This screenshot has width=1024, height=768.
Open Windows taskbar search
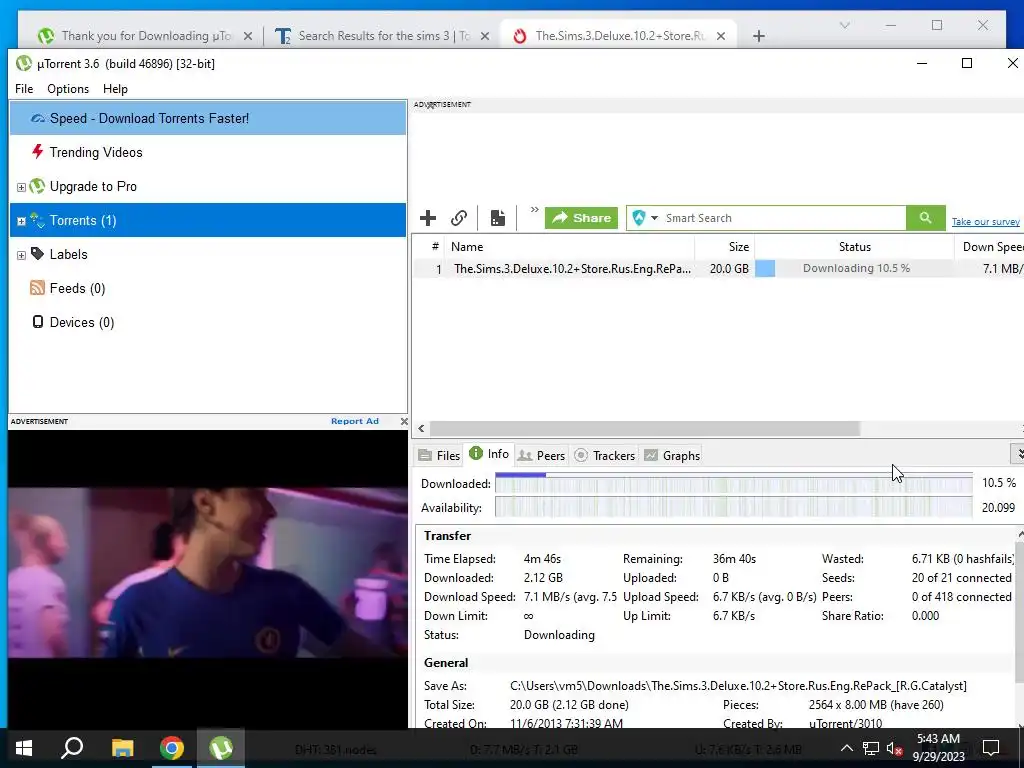point(72,748)
